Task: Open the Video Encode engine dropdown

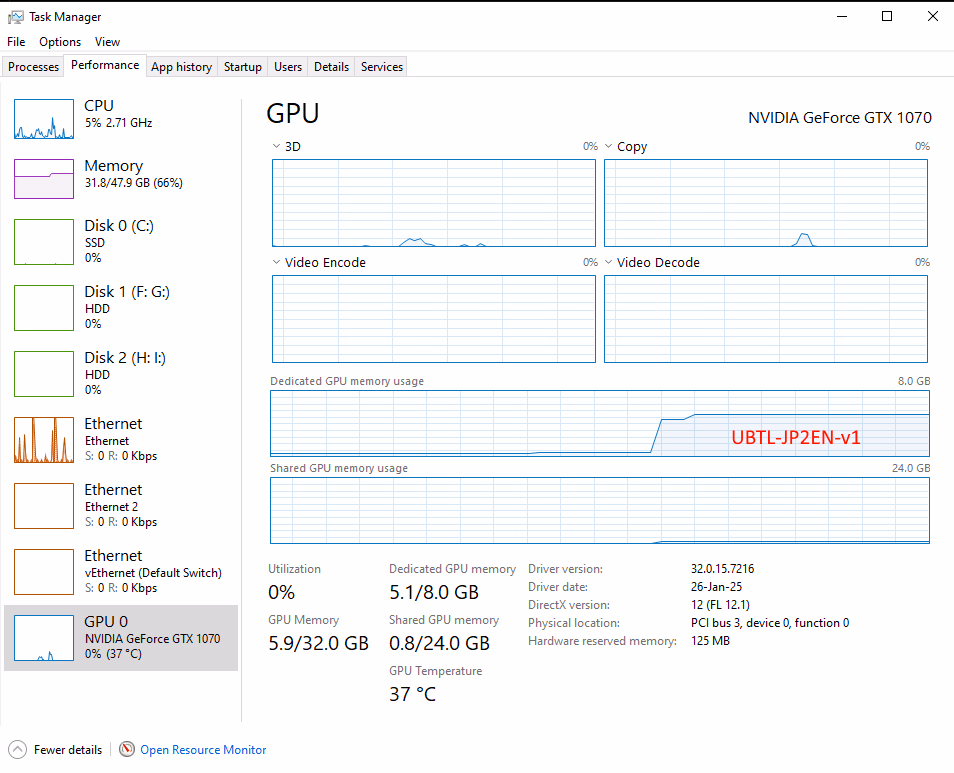Action: (277, 263)
